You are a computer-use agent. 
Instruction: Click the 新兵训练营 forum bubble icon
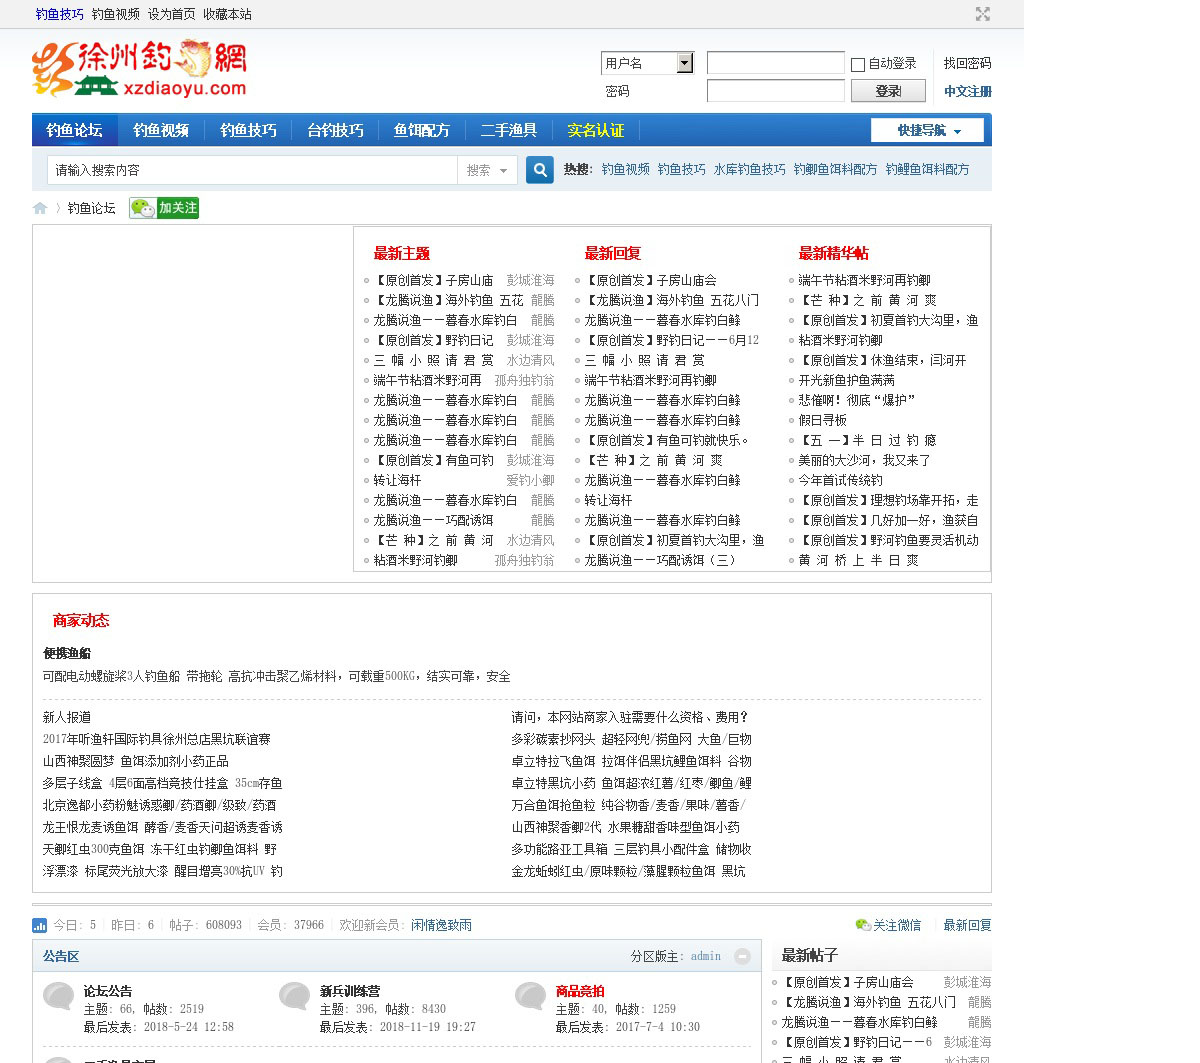click(294, 996)
